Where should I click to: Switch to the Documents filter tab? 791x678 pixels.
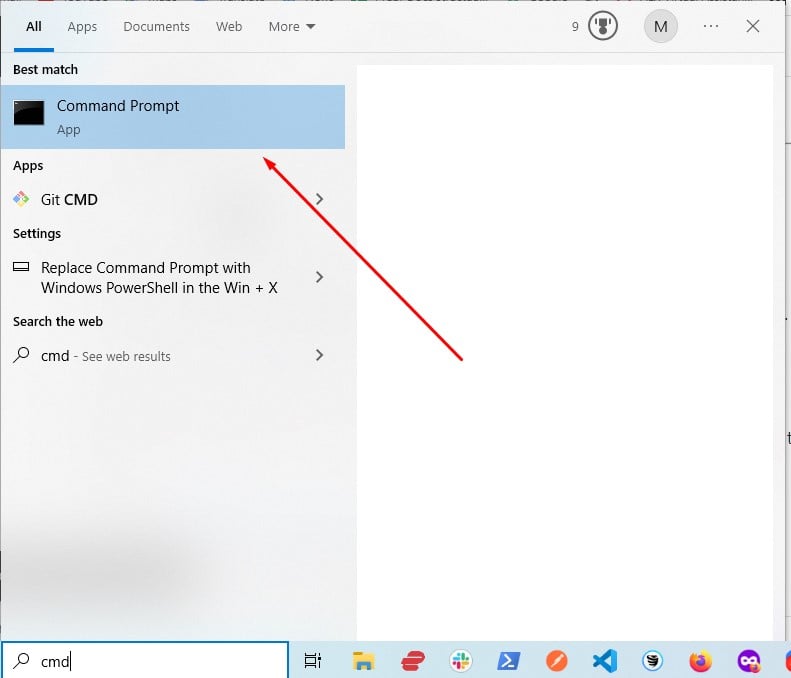(x=156, y=26)
